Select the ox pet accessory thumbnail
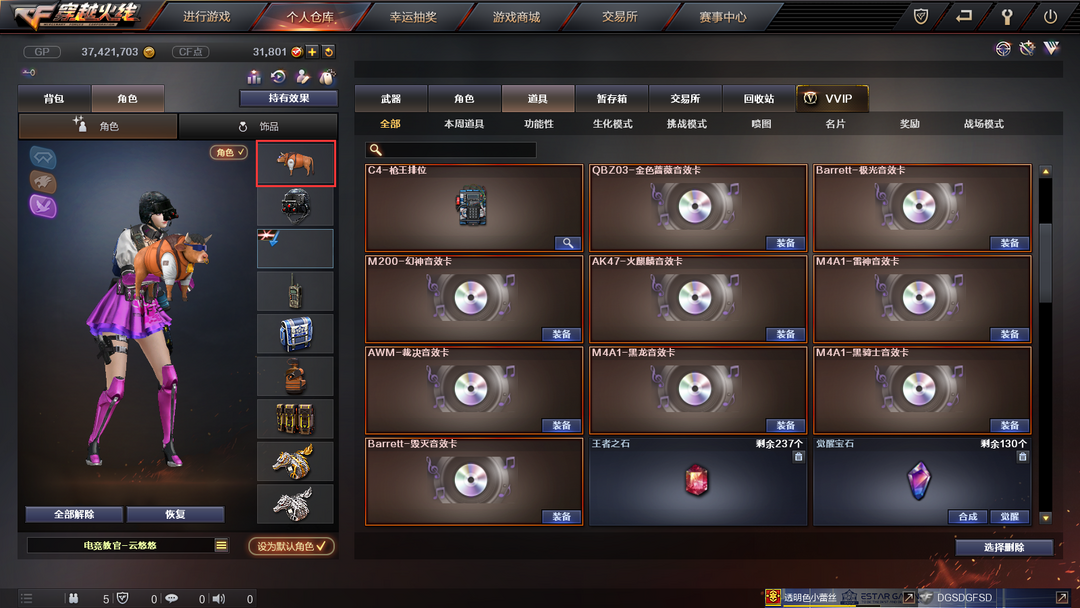The image size is (1080, 608). pyautogui.click(x=296, y=163)
